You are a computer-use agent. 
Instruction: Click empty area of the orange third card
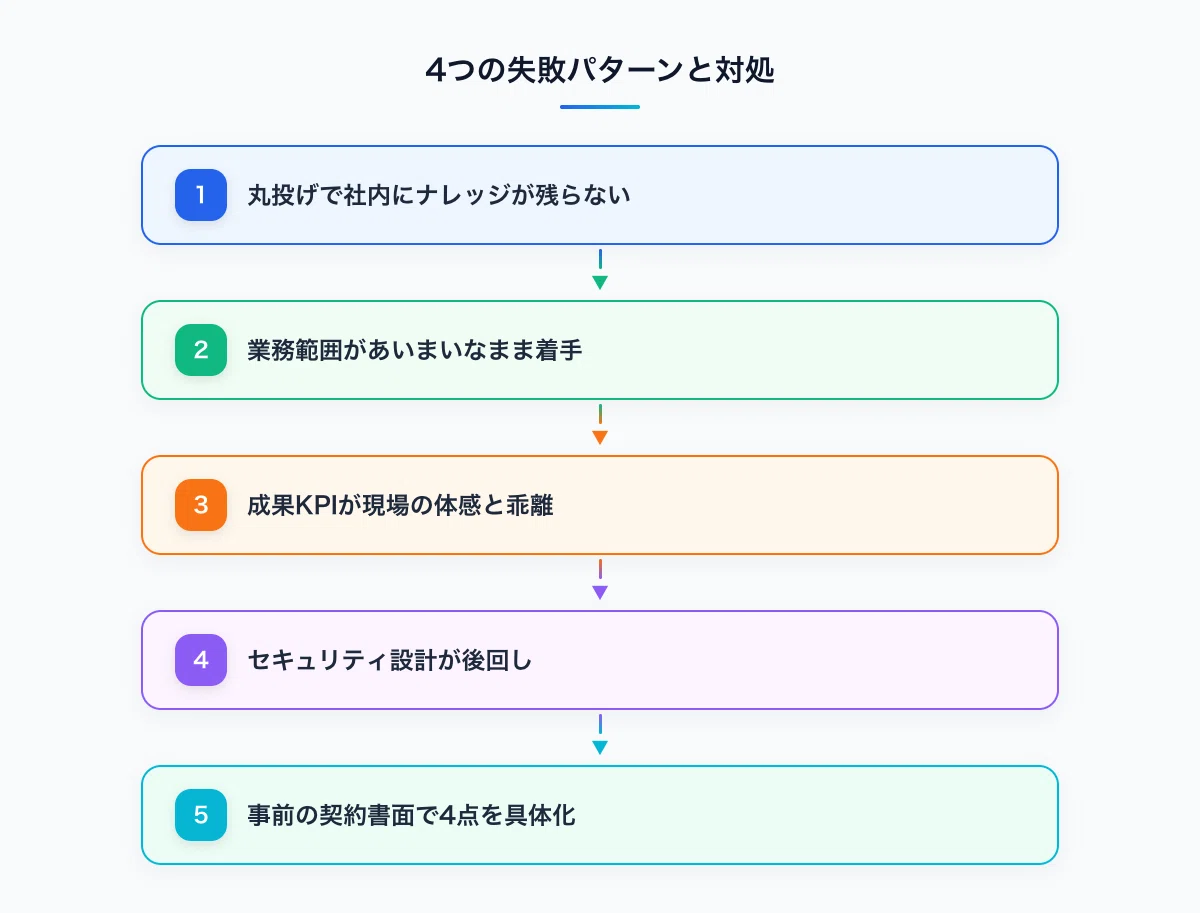(x=850, y=505)
